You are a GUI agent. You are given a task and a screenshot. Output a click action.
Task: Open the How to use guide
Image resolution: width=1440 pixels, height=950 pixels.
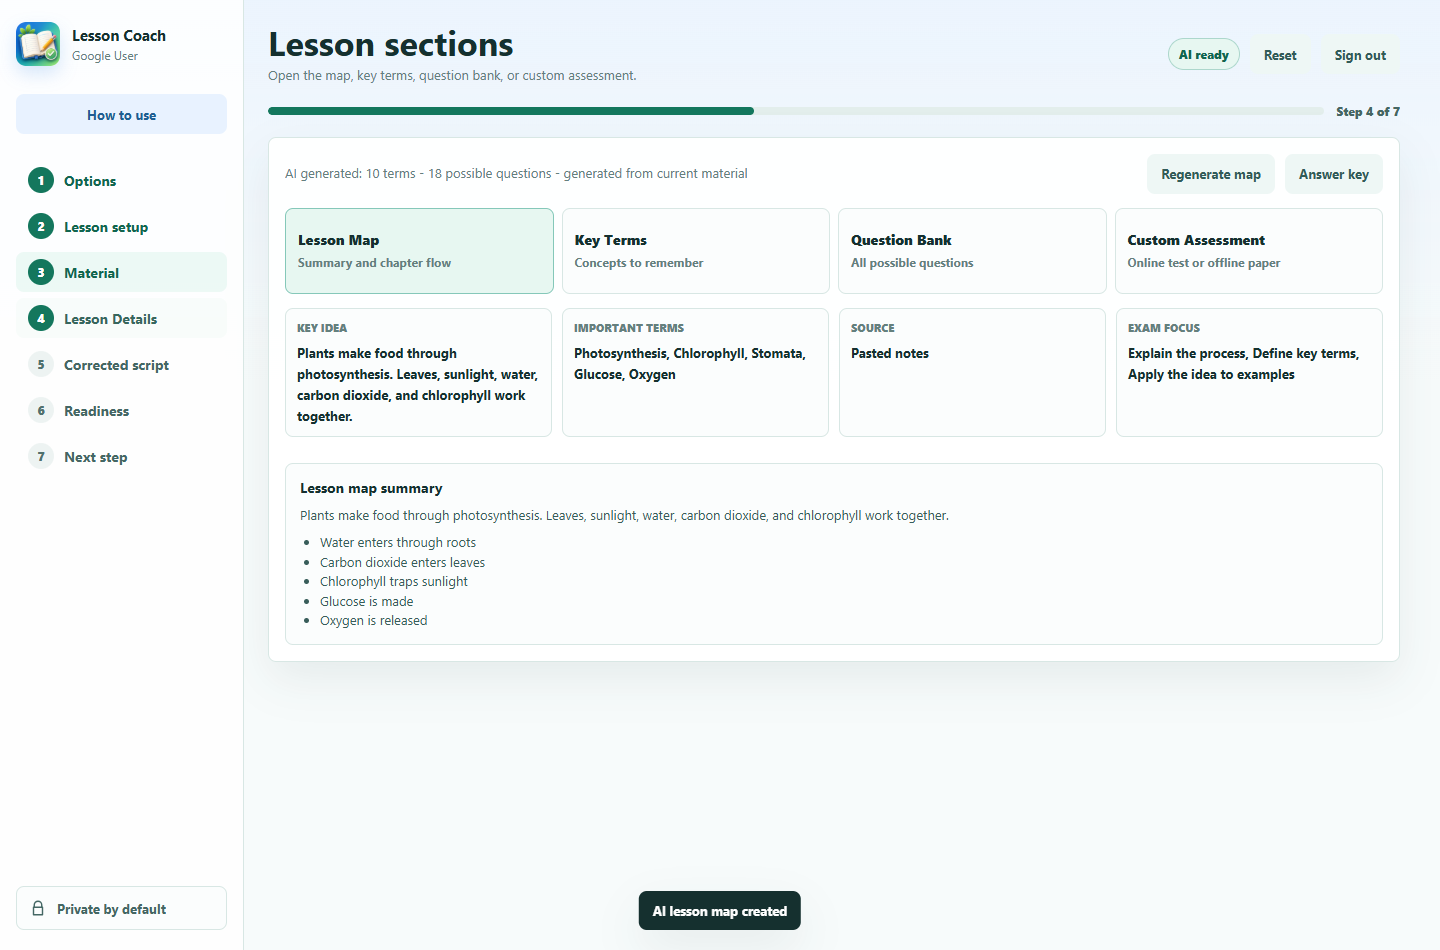[121, 115]
